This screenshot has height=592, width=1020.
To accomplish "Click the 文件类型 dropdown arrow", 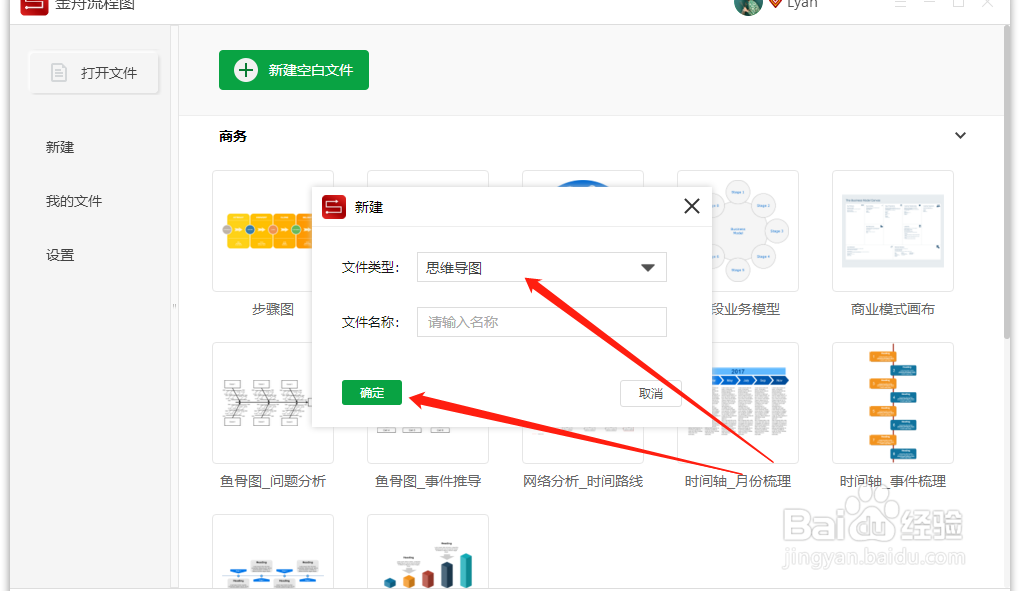I will coord(647,267).
